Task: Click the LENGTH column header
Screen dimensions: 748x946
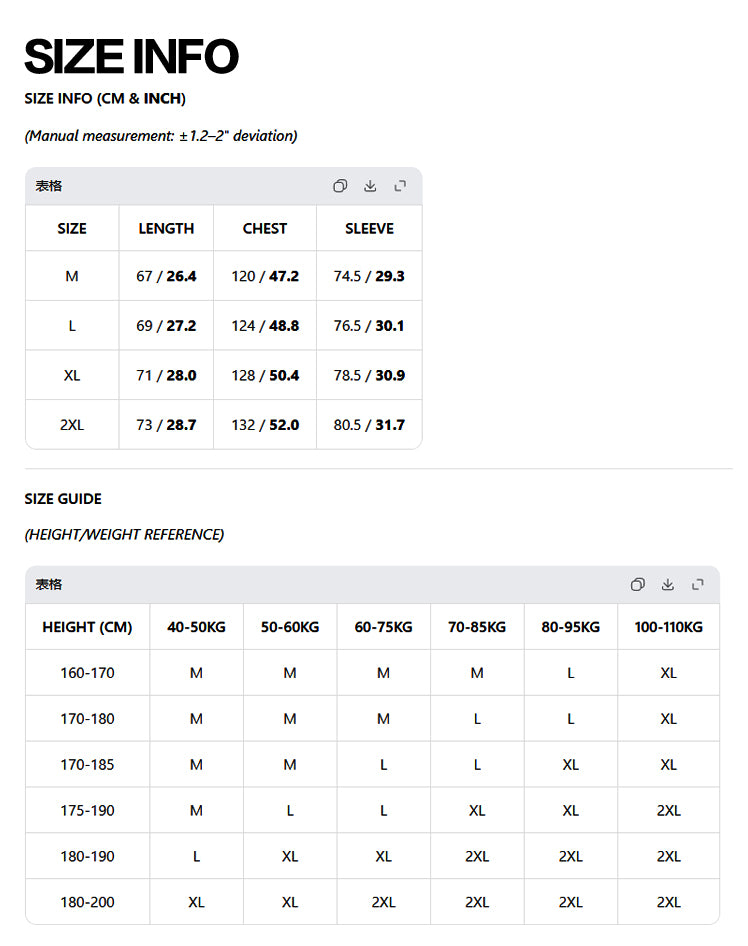Action: (x=166, y=228)
